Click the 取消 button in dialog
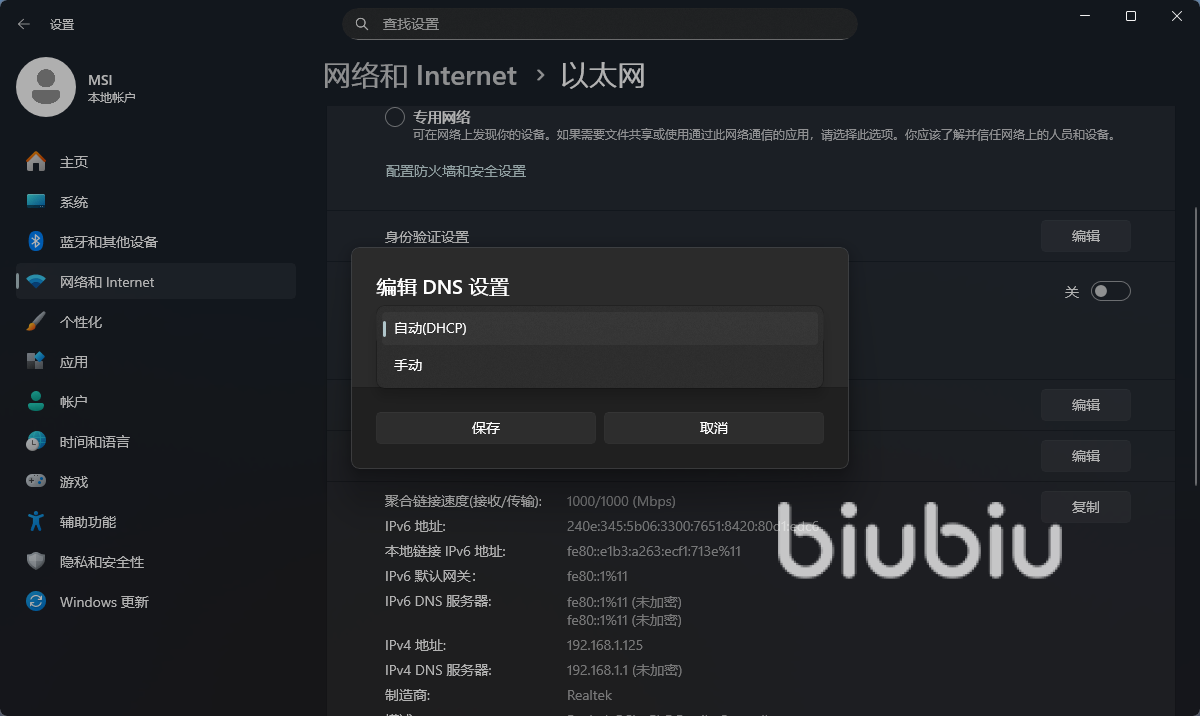Screen dimensions: 1200x716 click(714, 428)
